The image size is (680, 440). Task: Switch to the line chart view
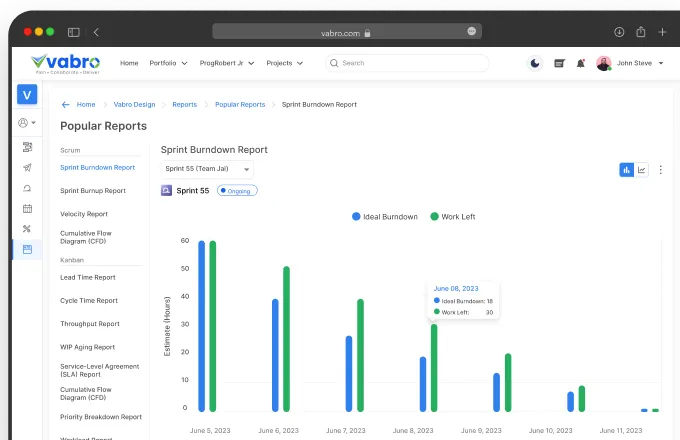[642, 170]
